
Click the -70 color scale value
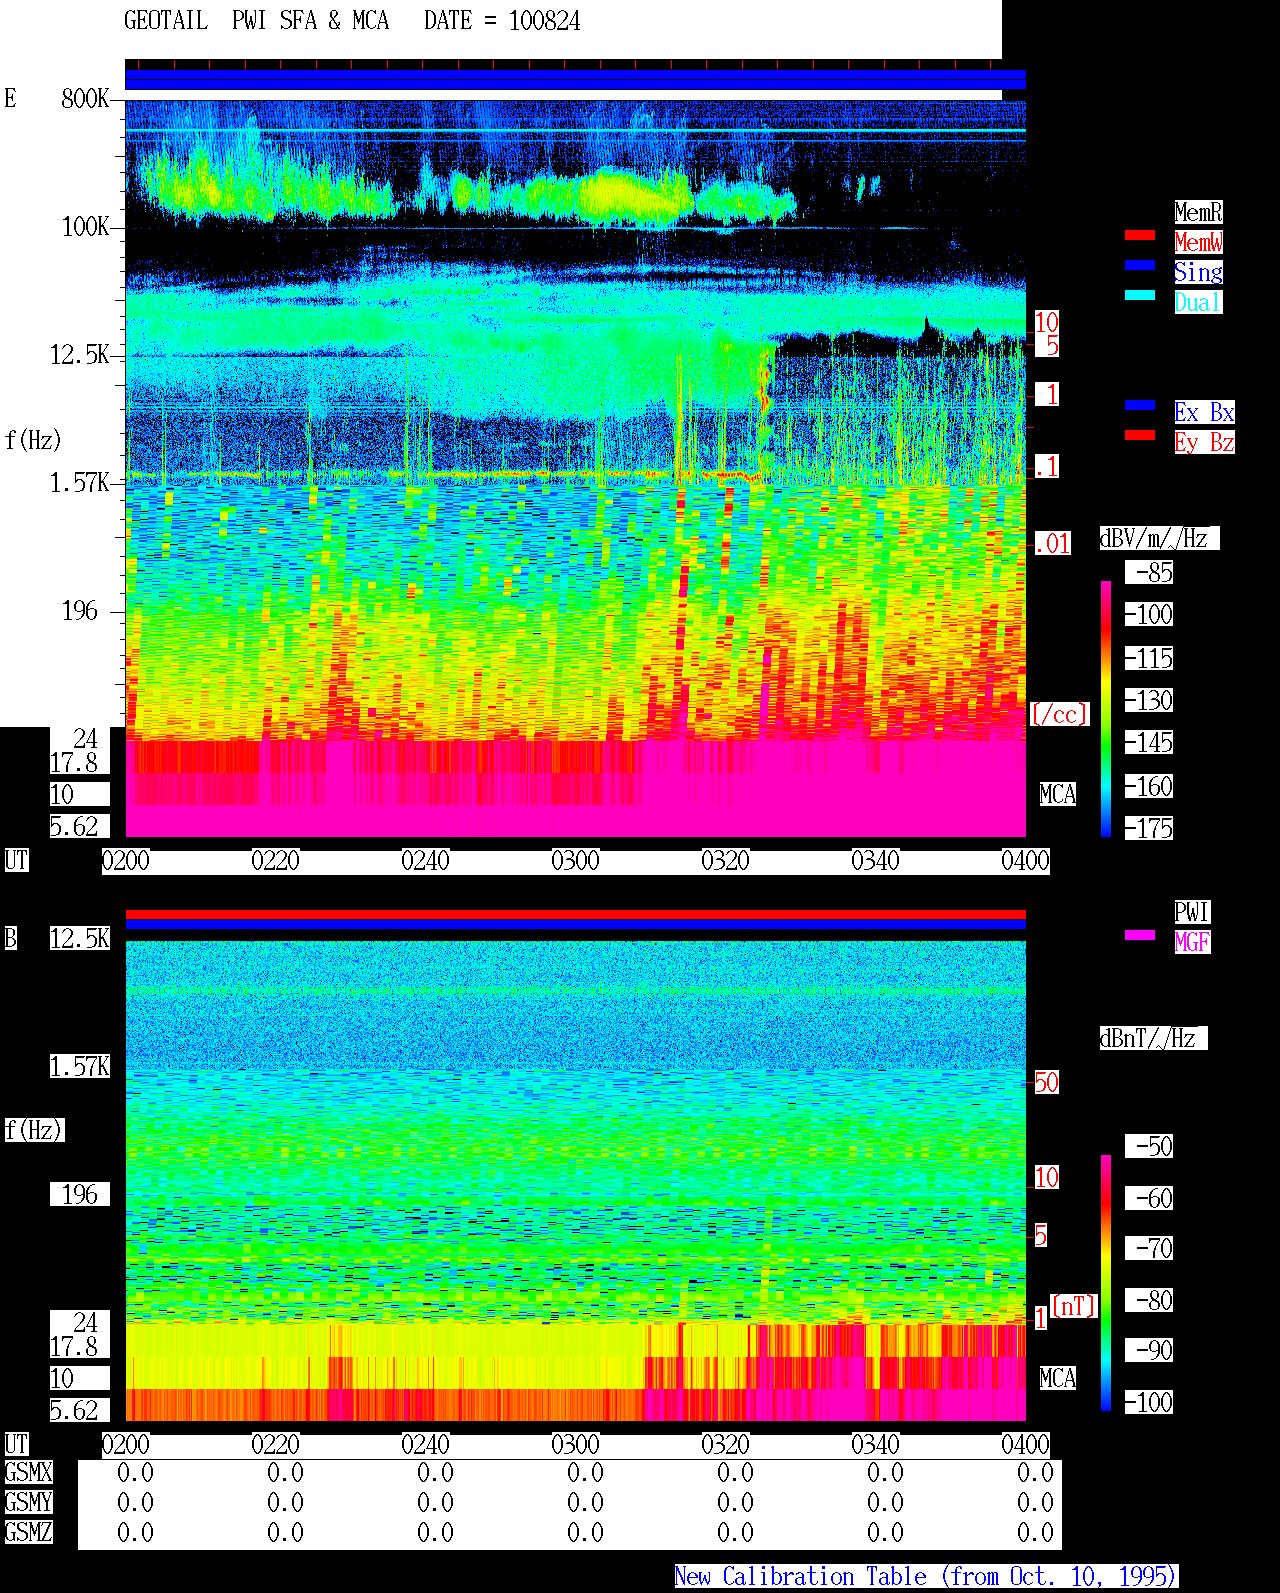coord(1149,1248)
